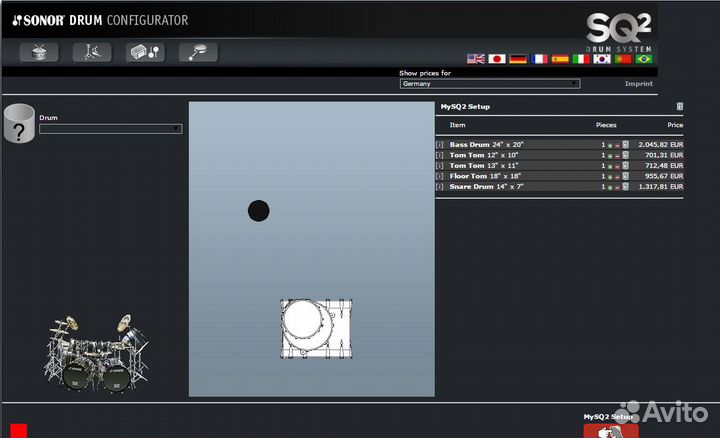Open the hardware stands category

tap(92, 53)
